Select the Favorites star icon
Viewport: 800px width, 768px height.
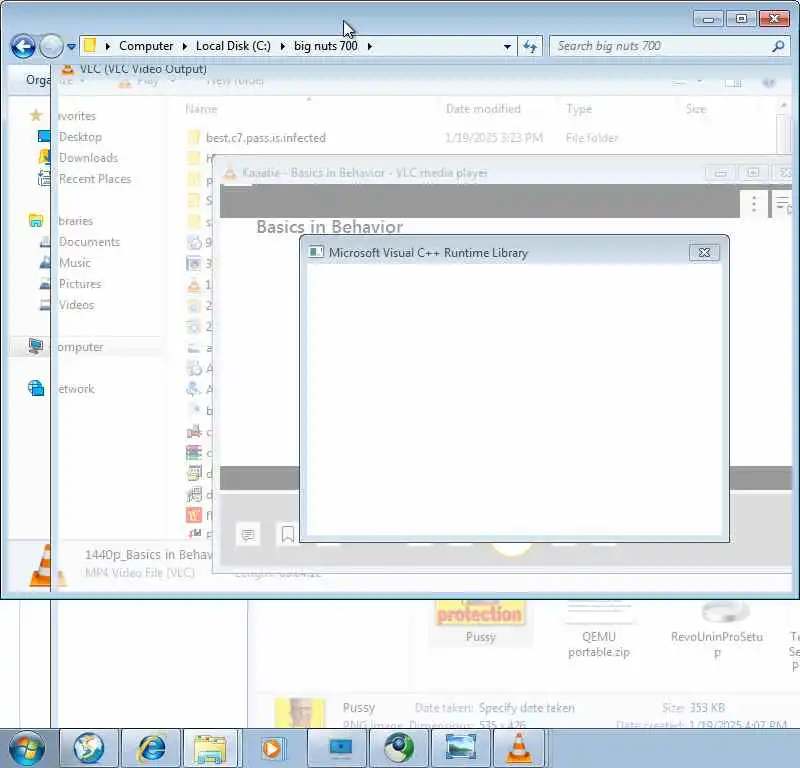click(x=36, y=115)
